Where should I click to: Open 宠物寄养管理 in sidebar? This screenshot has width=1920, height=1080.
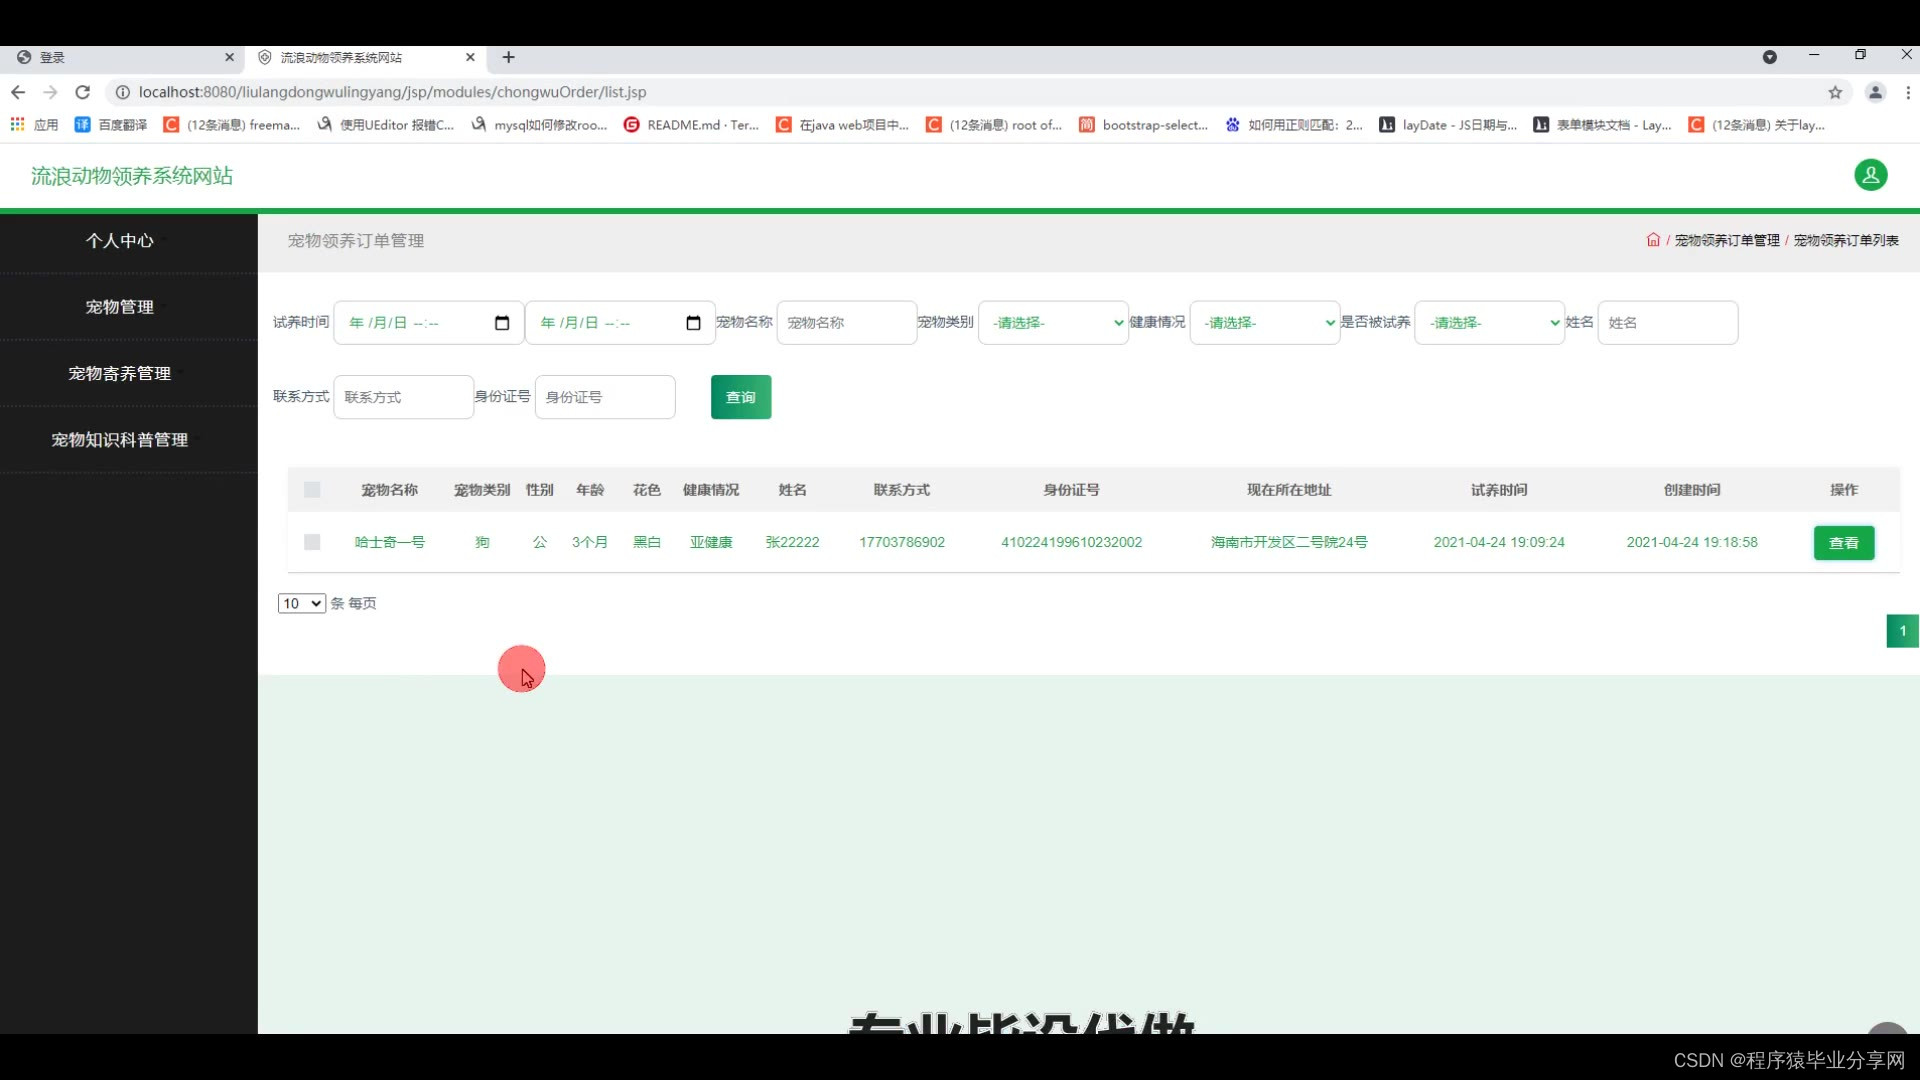(x=119, y=373)
